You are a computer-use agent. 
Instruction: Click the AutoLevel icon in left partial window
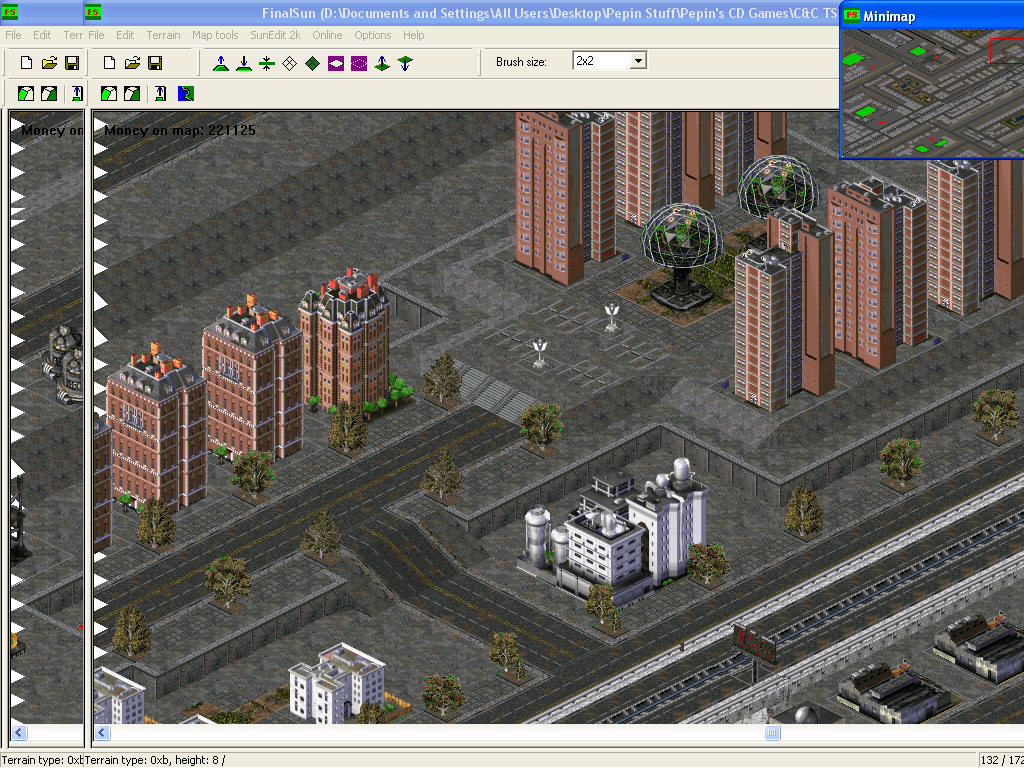click(x=77, y=93)
